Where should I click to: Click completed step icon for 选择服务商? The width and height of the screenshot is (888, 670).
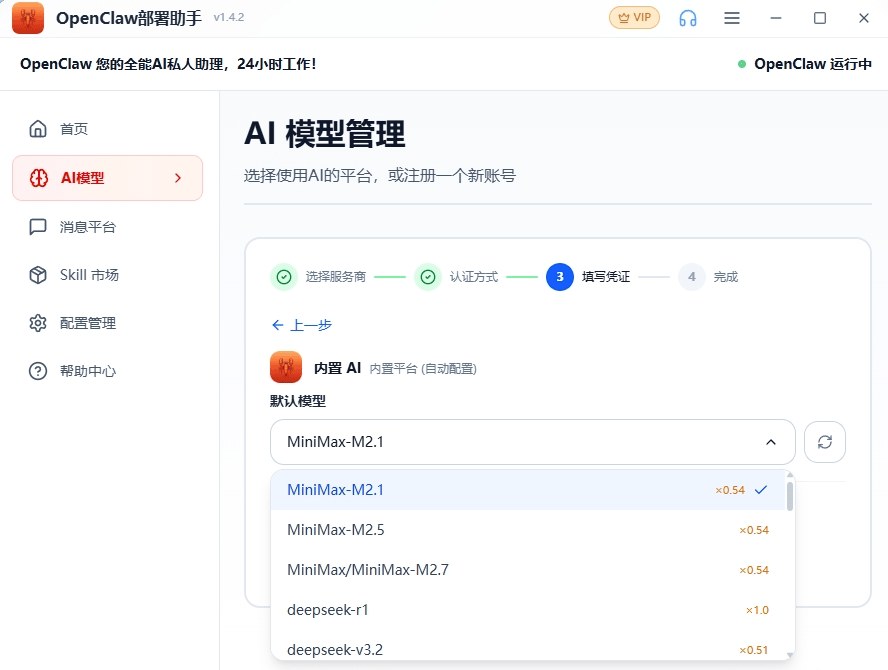click(x=284, y=277)
